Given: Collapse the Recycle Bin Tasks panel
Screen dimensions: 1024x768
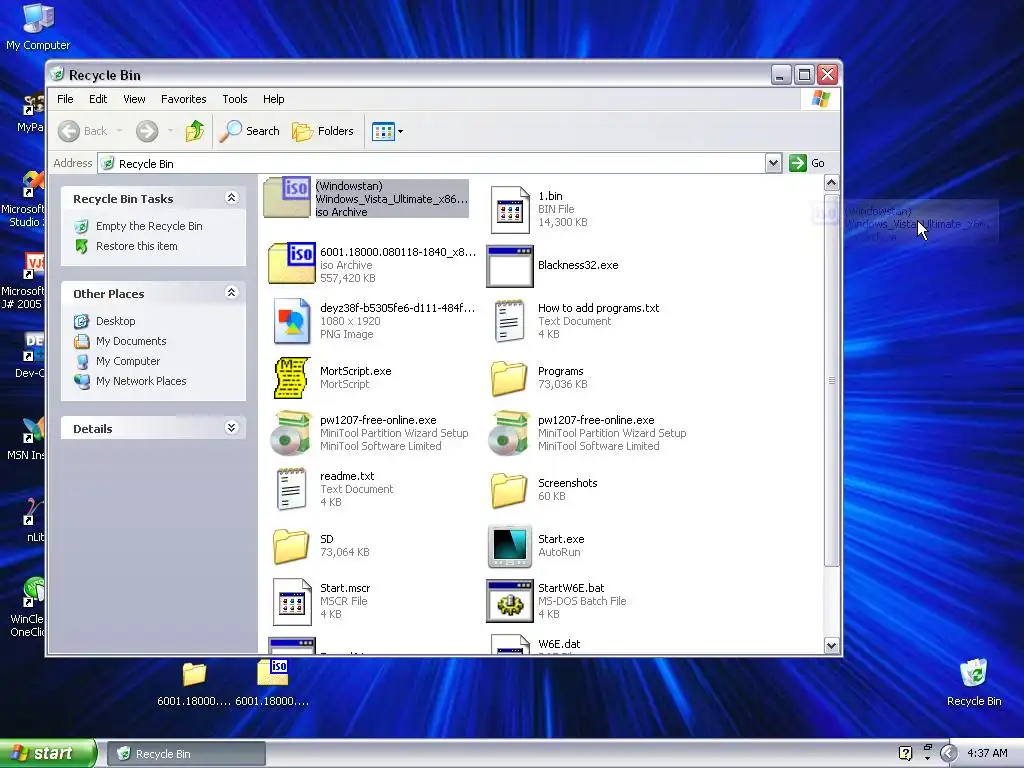Looking at the screenshot, I should coord(231,198).
